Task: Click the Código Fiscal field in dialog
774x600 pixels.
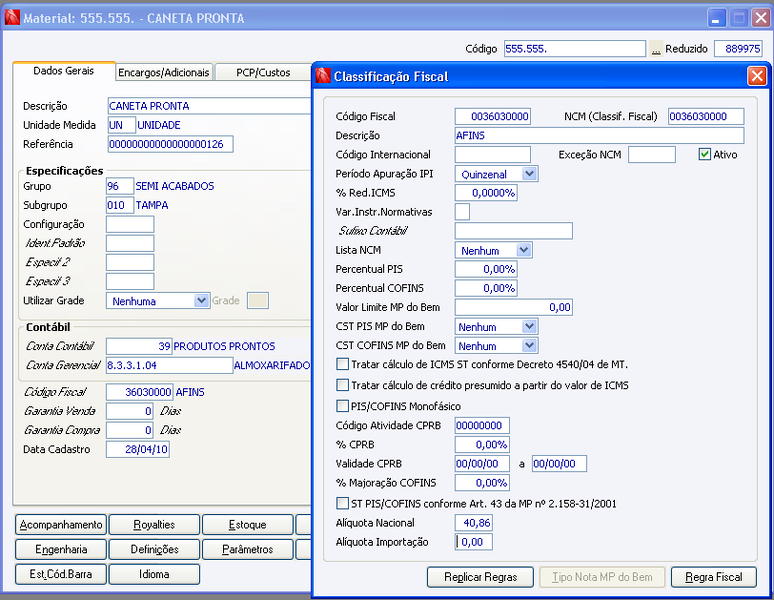Action: click(x=493, y=116)
